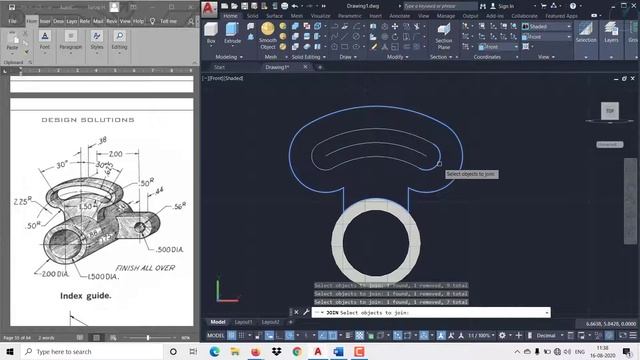Switch to the Solid ribbon tab
640x360 pixels.
(253, 16)
